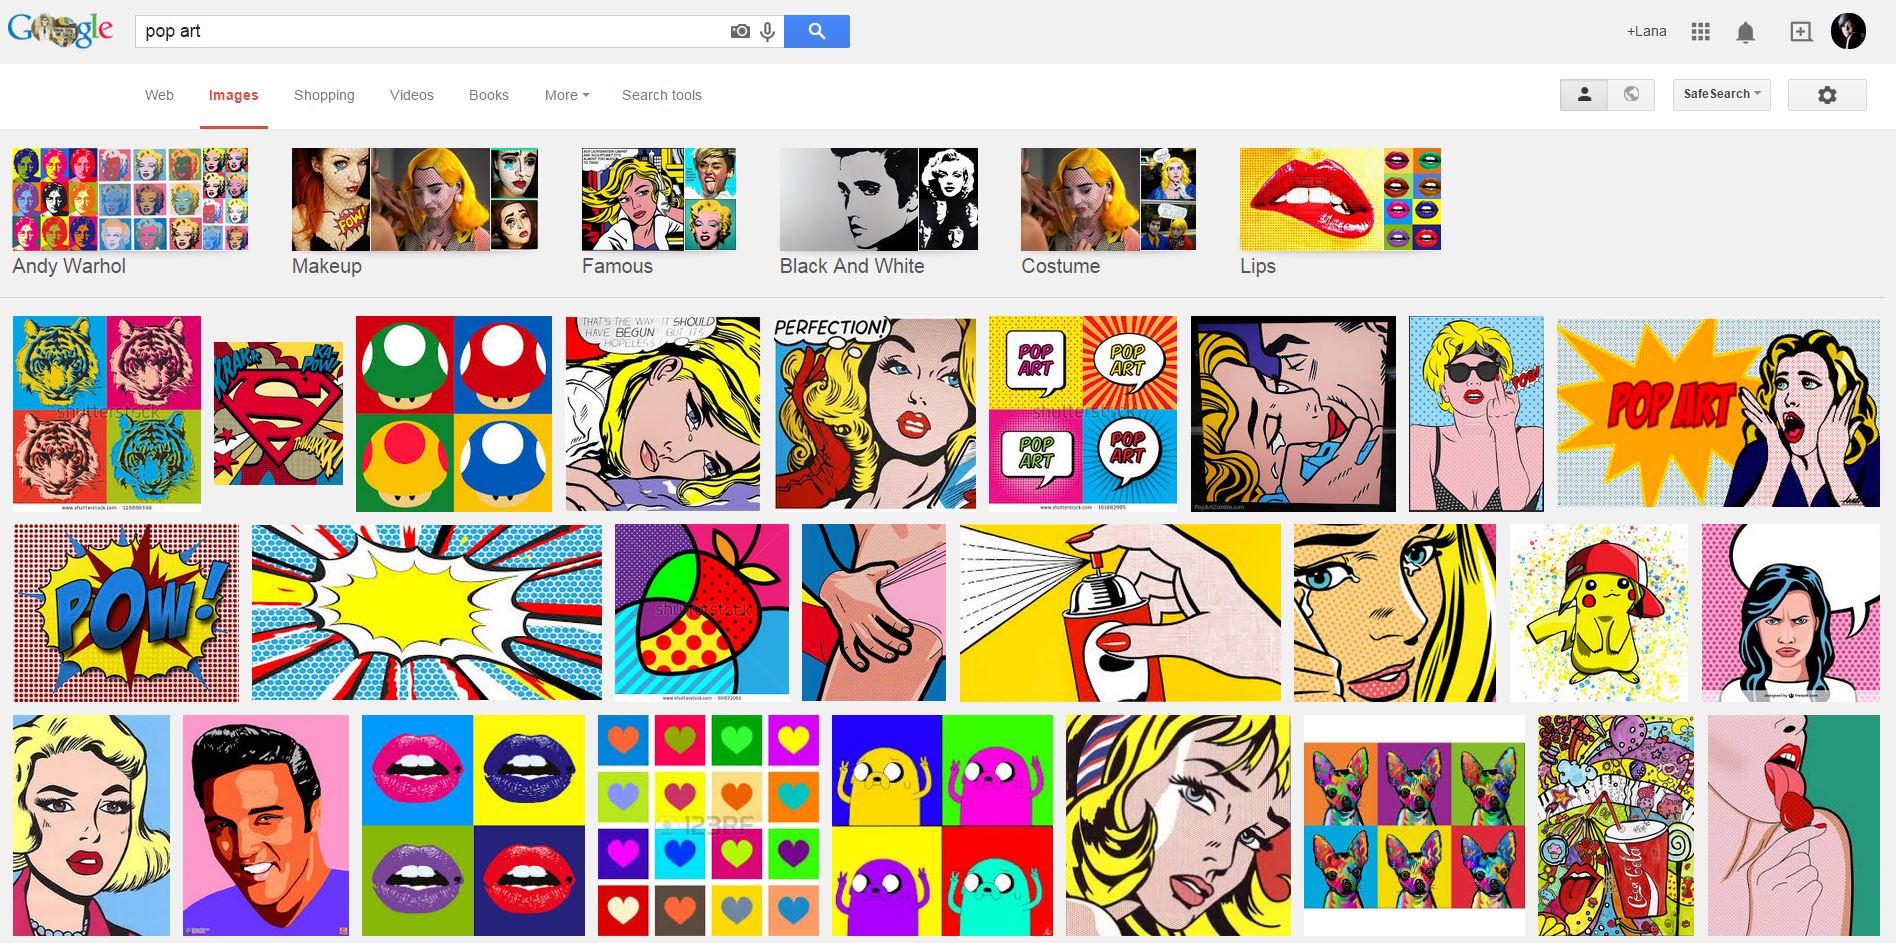The height and width of the screenshot is (943, 1896).
Task: Open the Elvis portrait on pink image
Action: pos(266,825)
